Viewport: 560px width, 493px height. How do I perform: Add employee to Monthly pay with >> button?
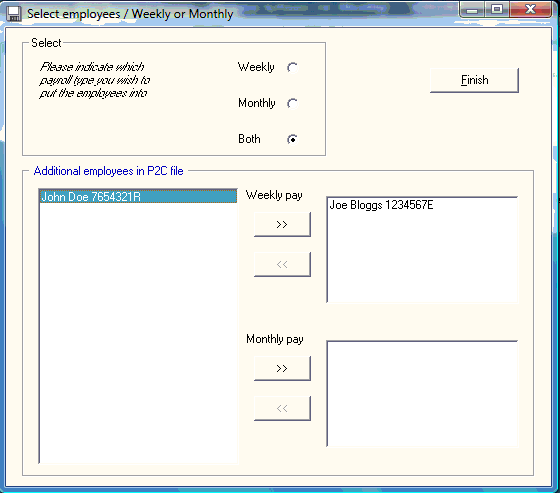[282, 368]
